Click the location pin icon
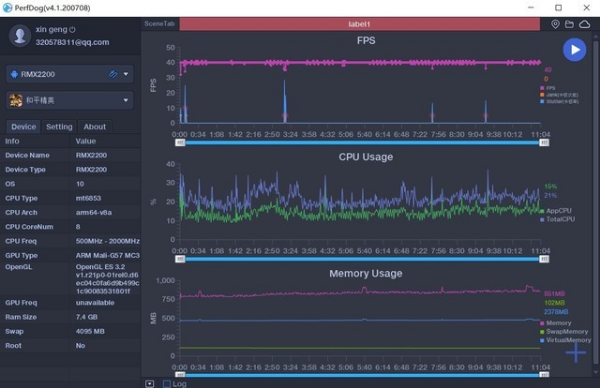This screenshot has height=388, width=600. pyautogui.click(x=555, y=24)
